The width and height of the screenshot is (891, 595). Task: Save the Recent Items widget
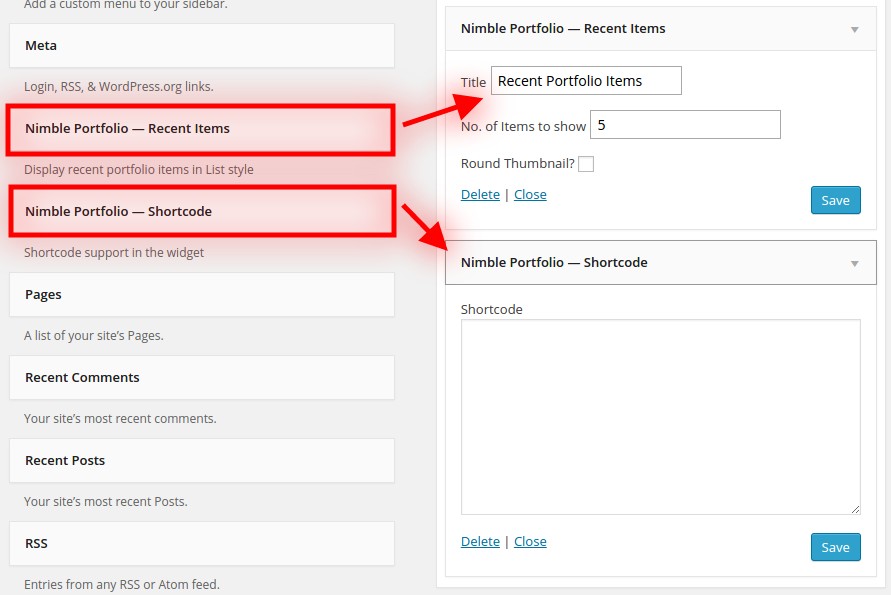click(x=835, y=200)
